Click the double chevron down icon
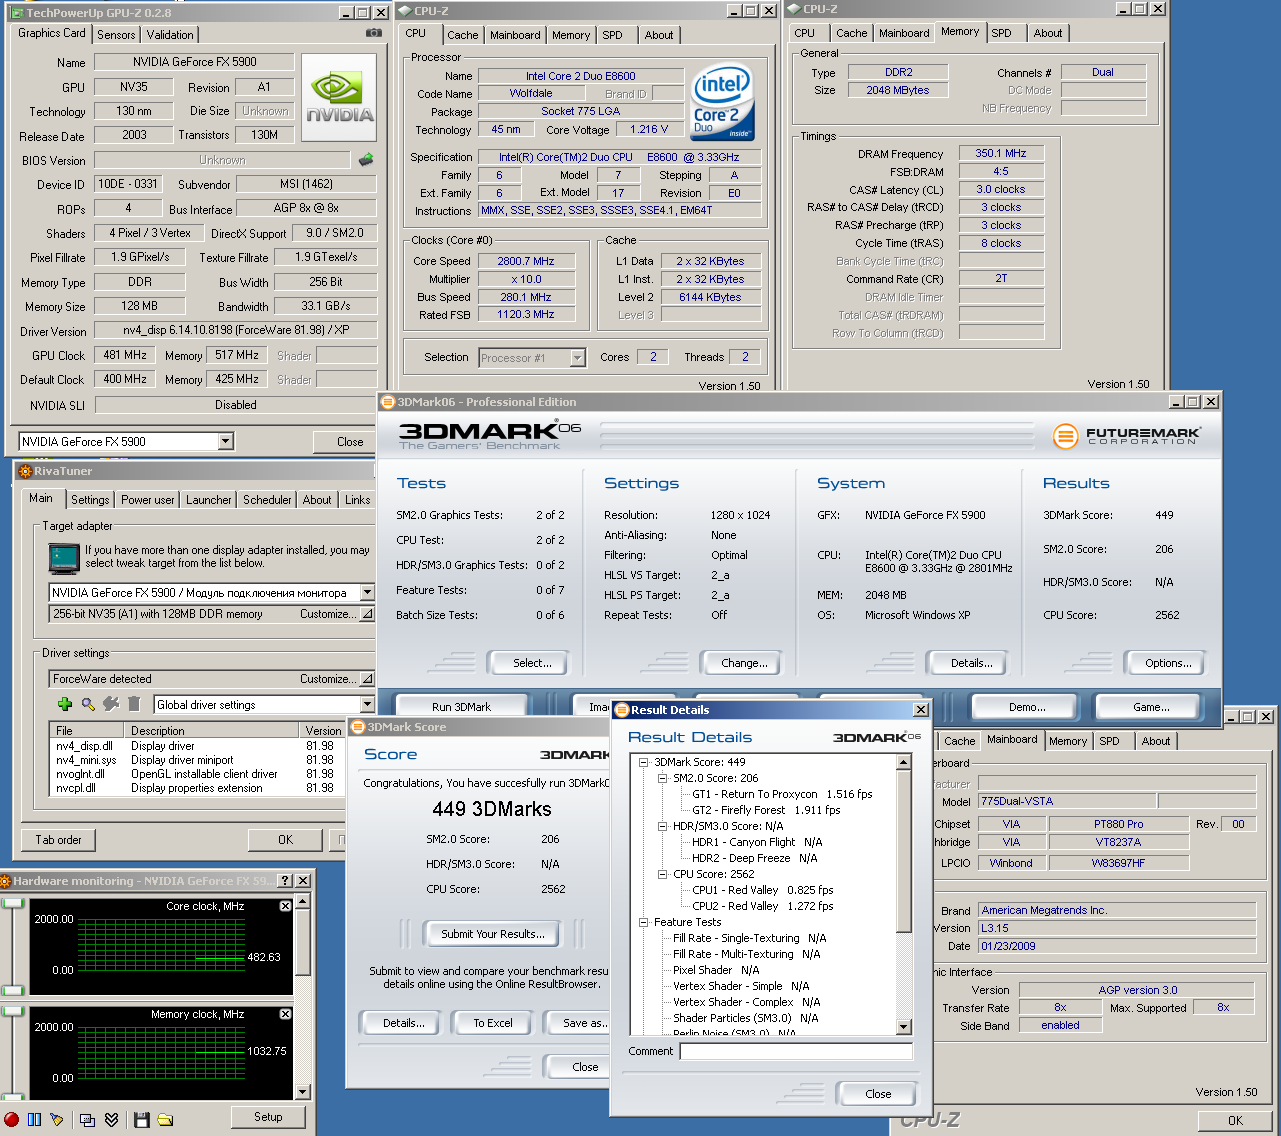The width and height of the screenshot is (1281, 1136). (111, 1119)
